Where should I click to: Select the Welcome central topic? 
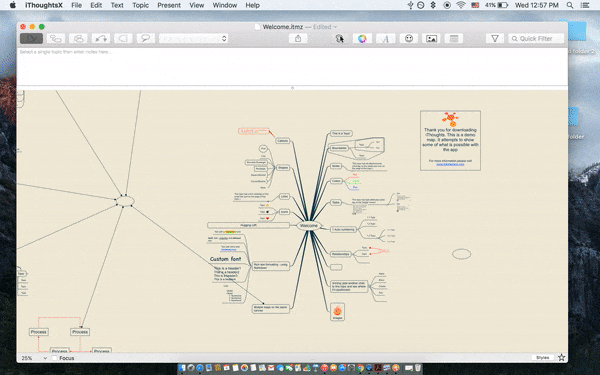click(x=309, y=225)
